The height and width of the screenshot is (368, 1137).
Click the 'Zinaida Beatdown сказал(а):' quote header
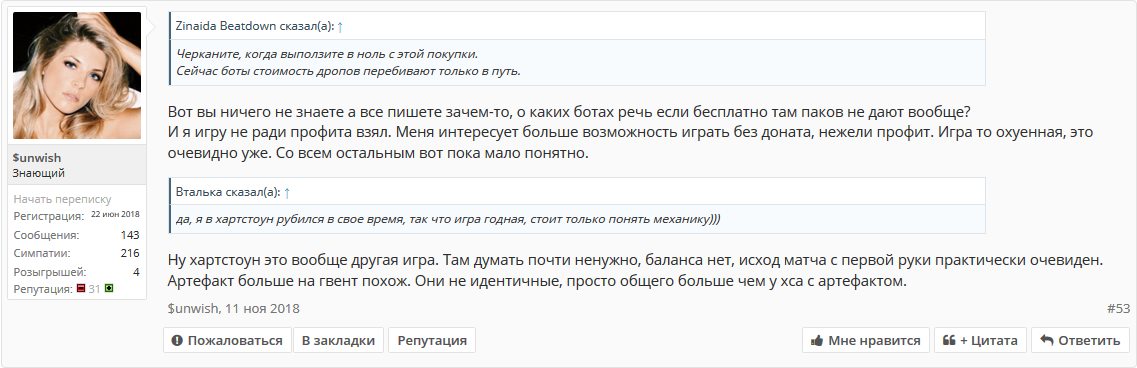[x=255, y=26]
